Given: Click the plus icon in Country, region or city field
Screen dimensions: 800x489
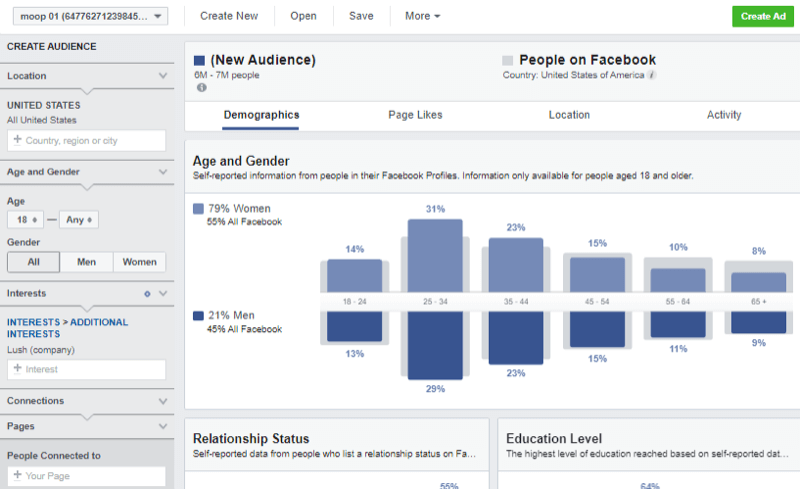Looking at the screenshot, I should 17,139.
